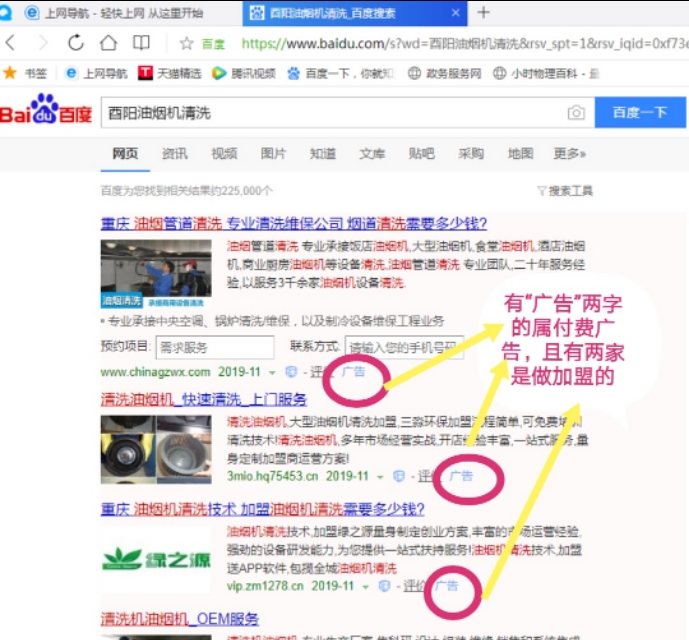Select the 网页 tab
This screenshot has height=640, width=689.
[125, 153]
